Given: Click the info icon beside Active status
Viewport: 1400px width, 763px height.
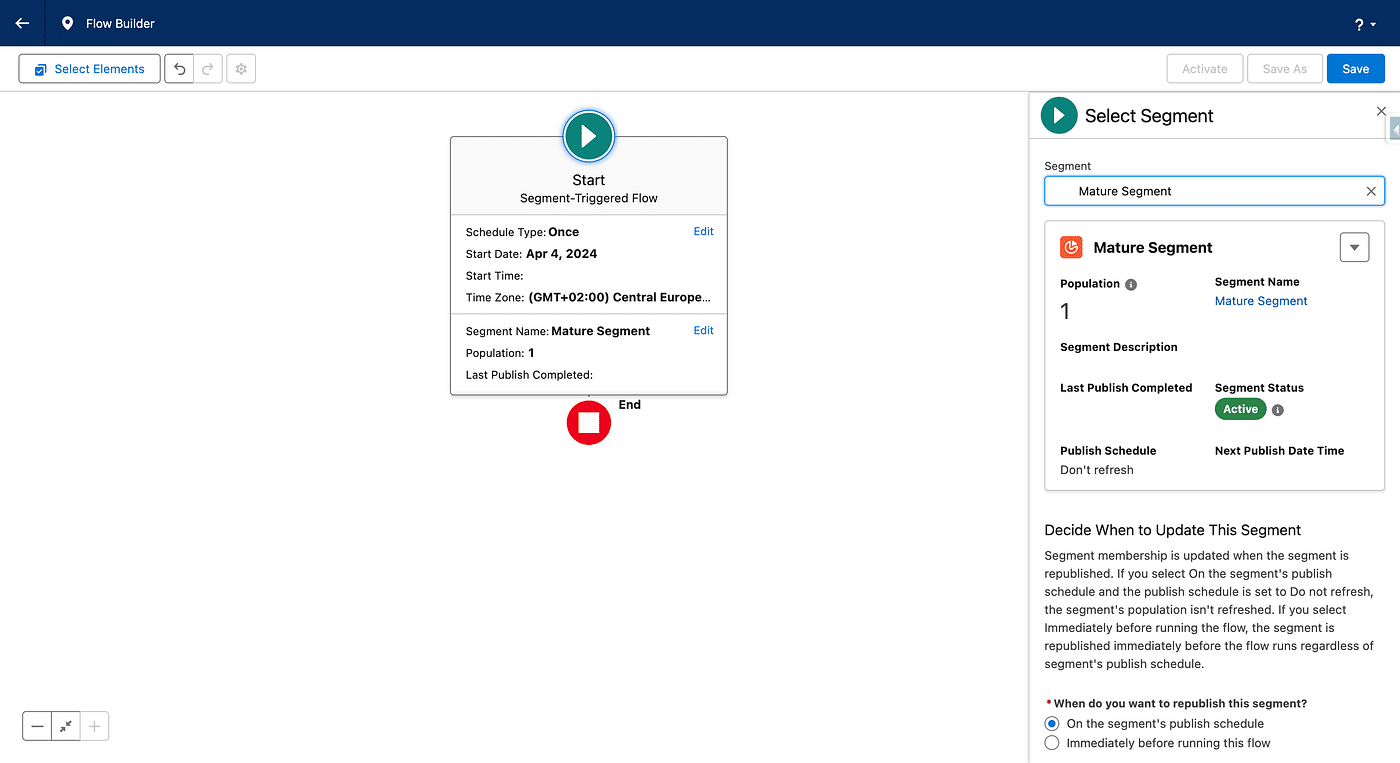Looking at the screenshot, I should pyautogui.click(x=1278, y=410).
